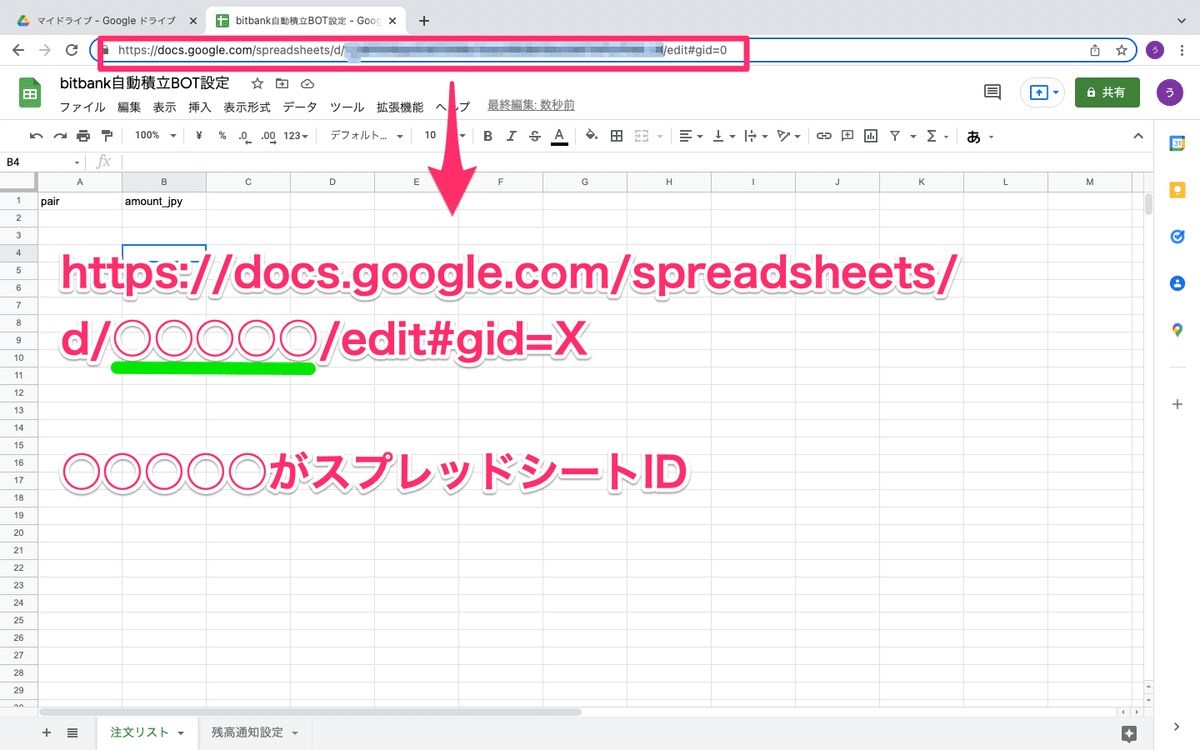The height and width of the screenshot is (750, 1200).
Task: Open Maps in side panel
Action: 1177,330
